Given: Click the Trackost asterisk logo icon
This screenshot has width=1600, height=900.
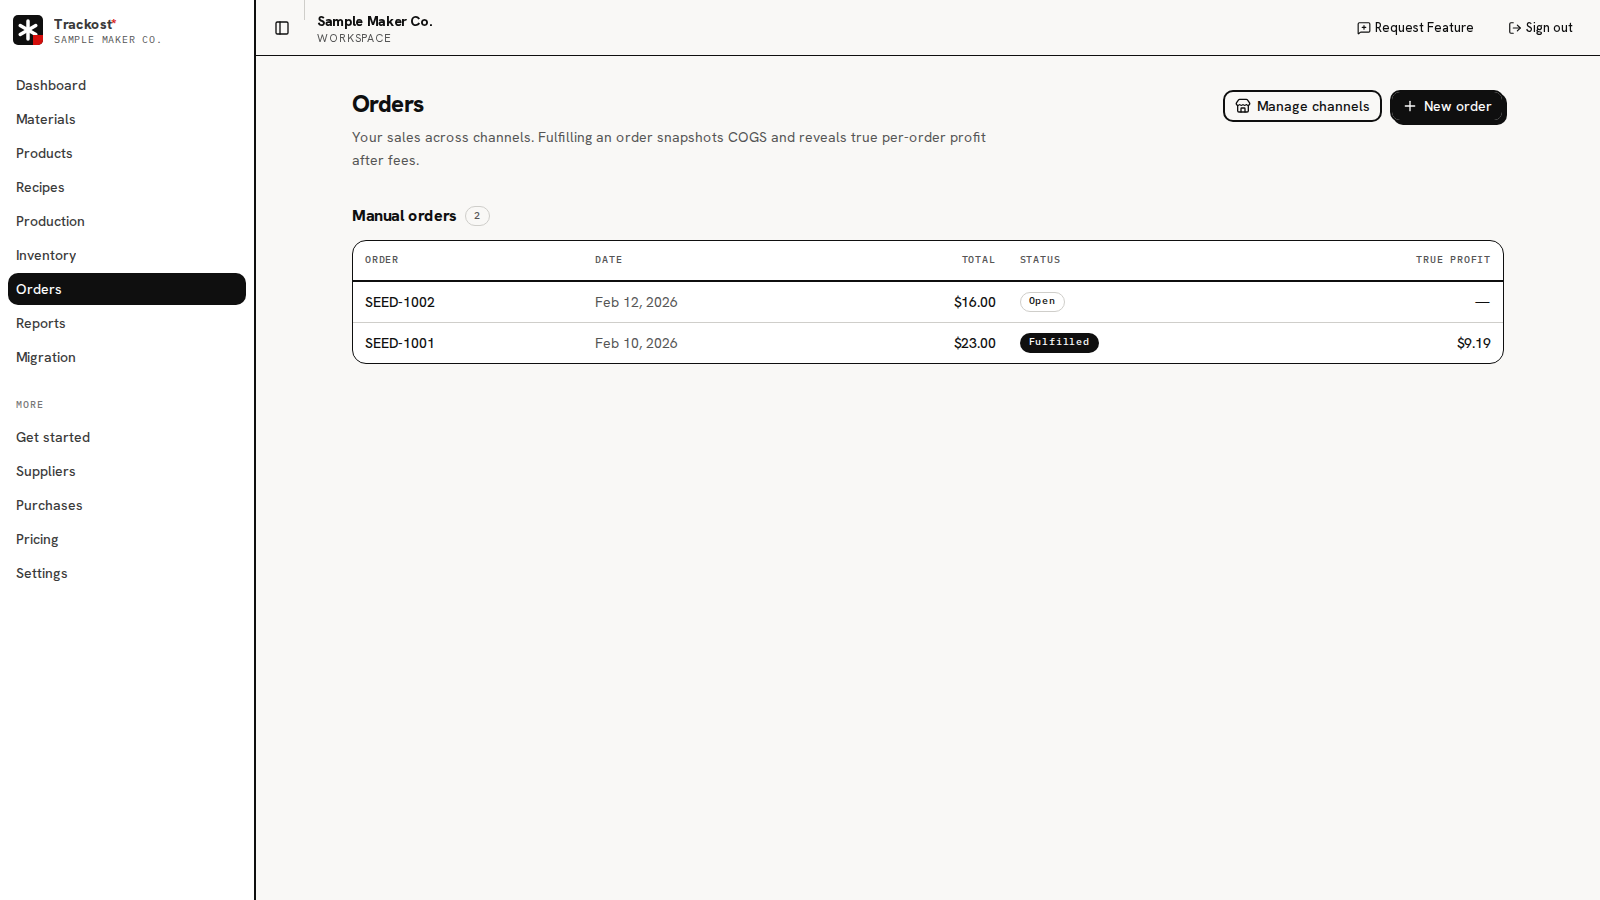Looking at the screenshot, I should click(x=28, y=30).
